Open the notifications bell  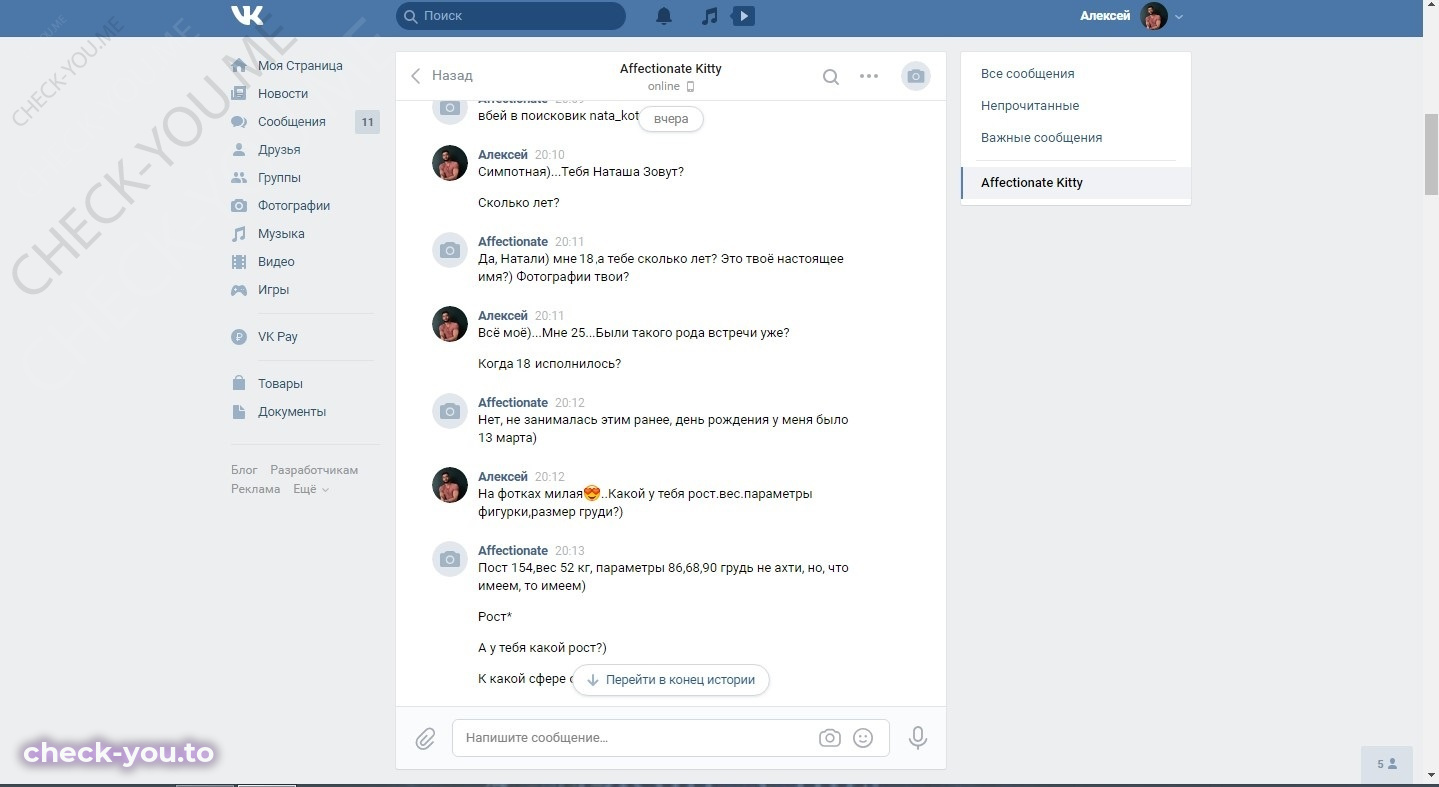pos(664,16)
